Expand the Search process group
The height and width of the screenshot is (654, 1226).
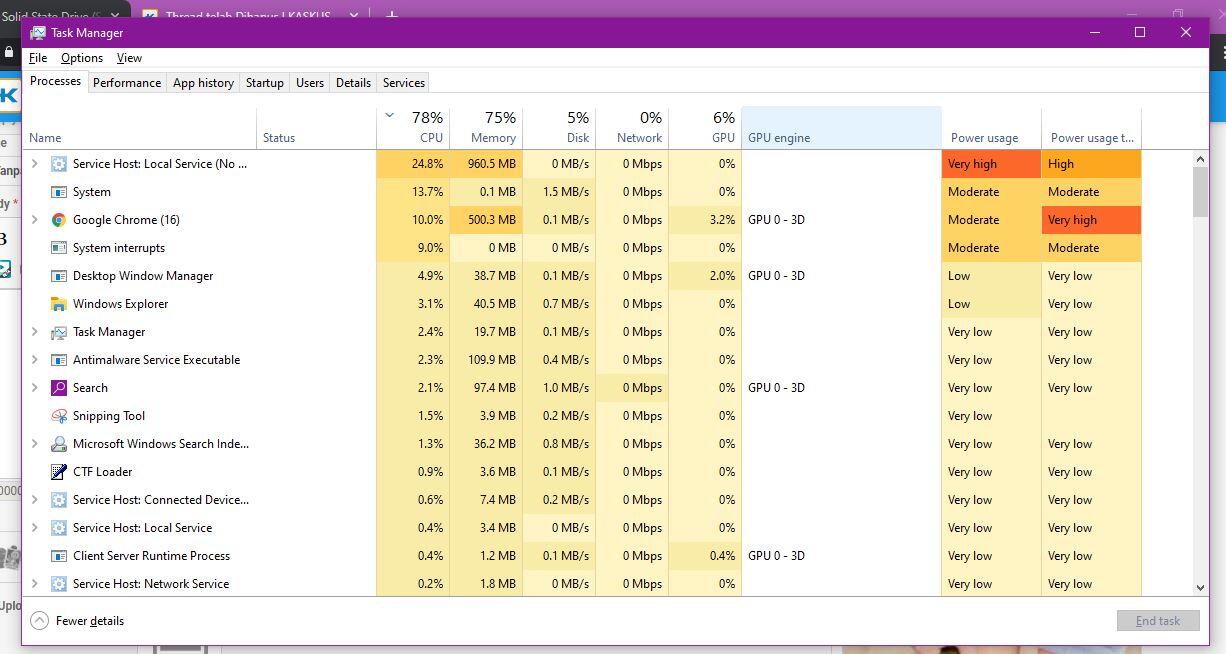click(35, 388)
